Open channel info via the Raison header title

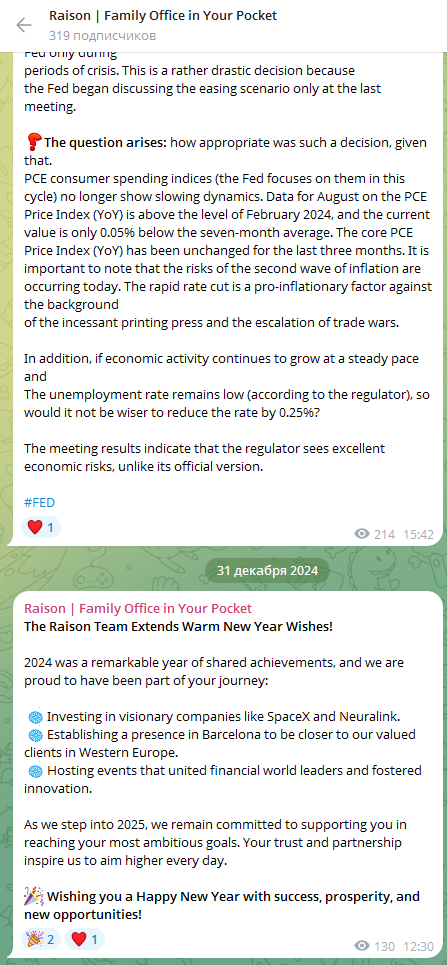tap(163, 16)
